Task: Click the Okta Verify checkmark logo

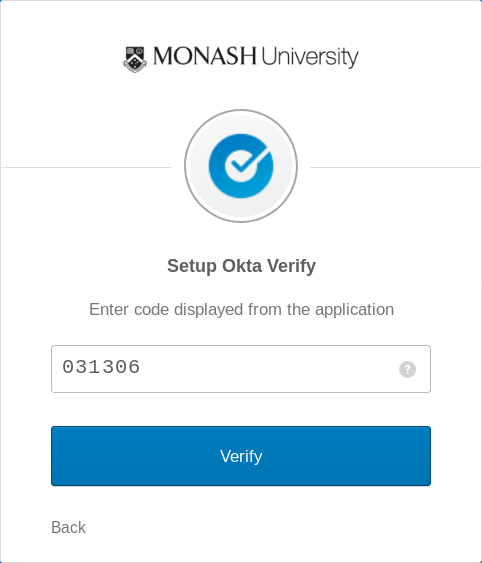Action: click(x=241, y=166)
